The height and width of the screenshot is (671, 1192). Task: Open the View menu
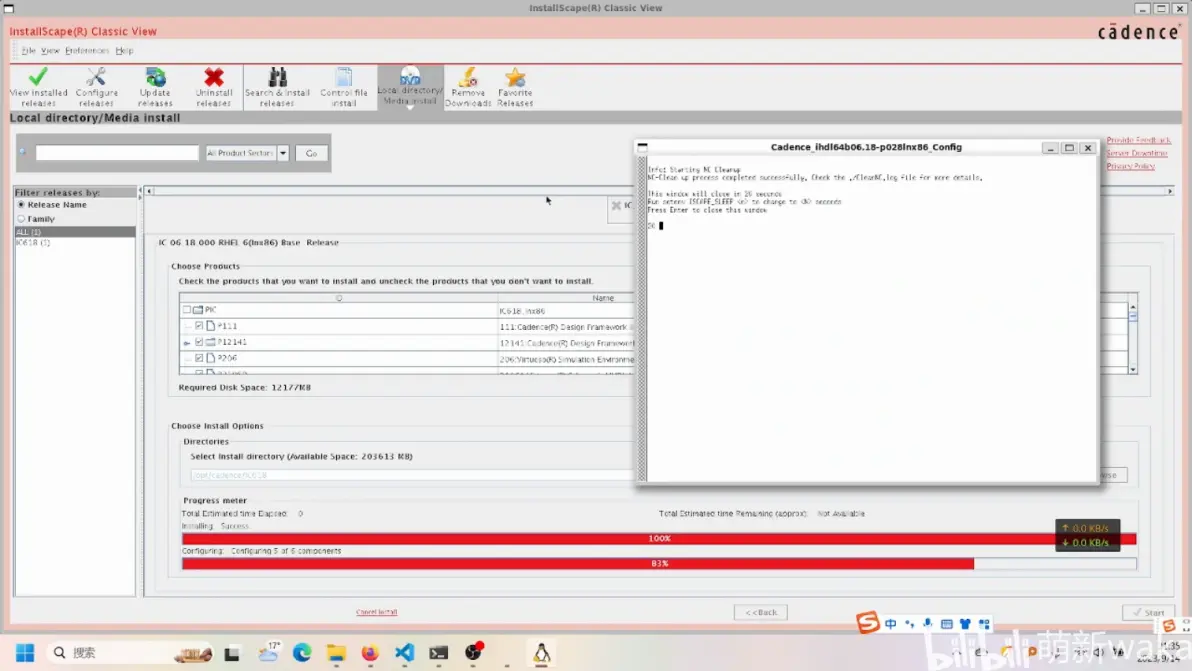pyautogui.click(x=50, y=51)
